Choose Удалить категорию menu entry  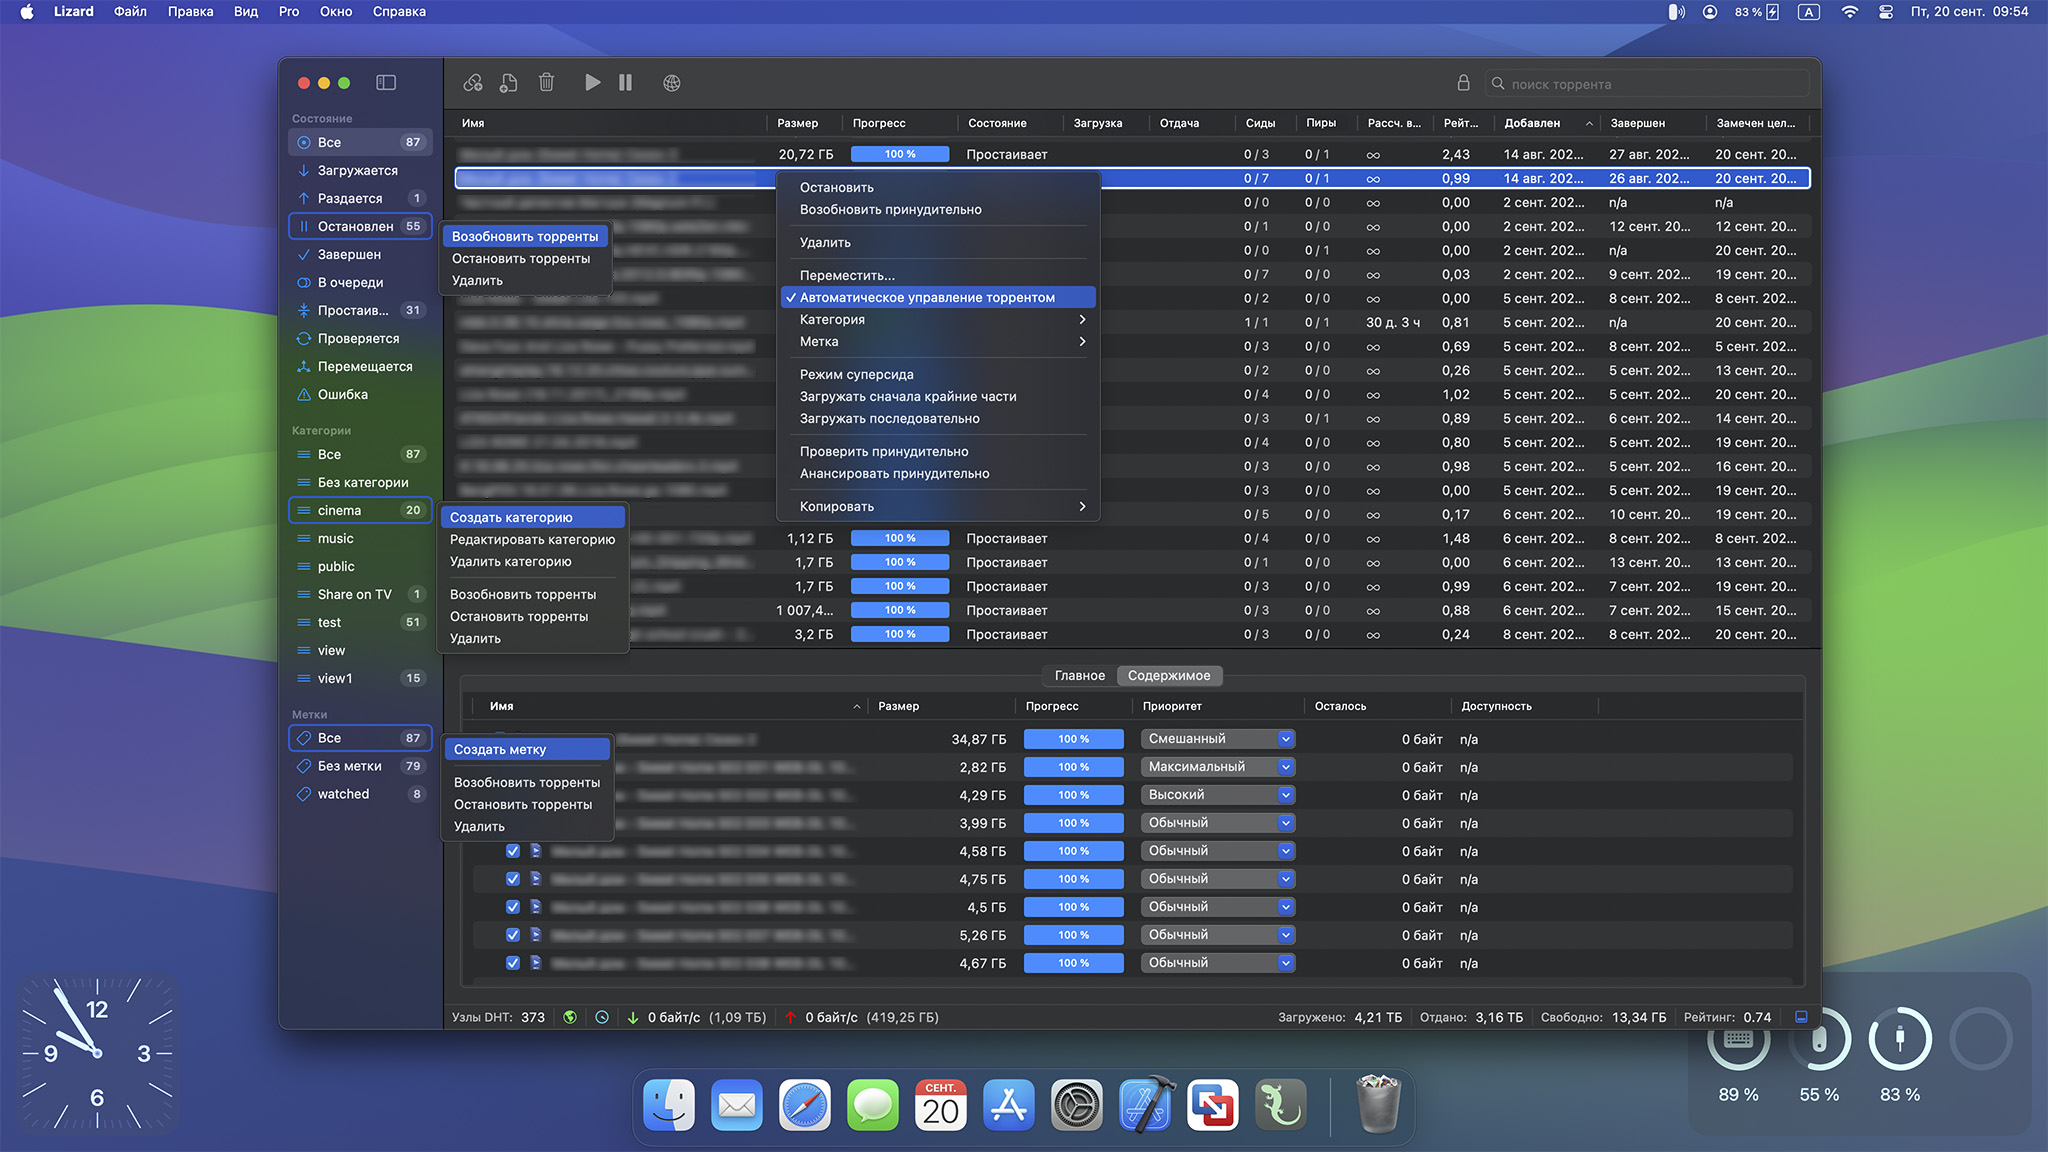[x=533, y=561]
